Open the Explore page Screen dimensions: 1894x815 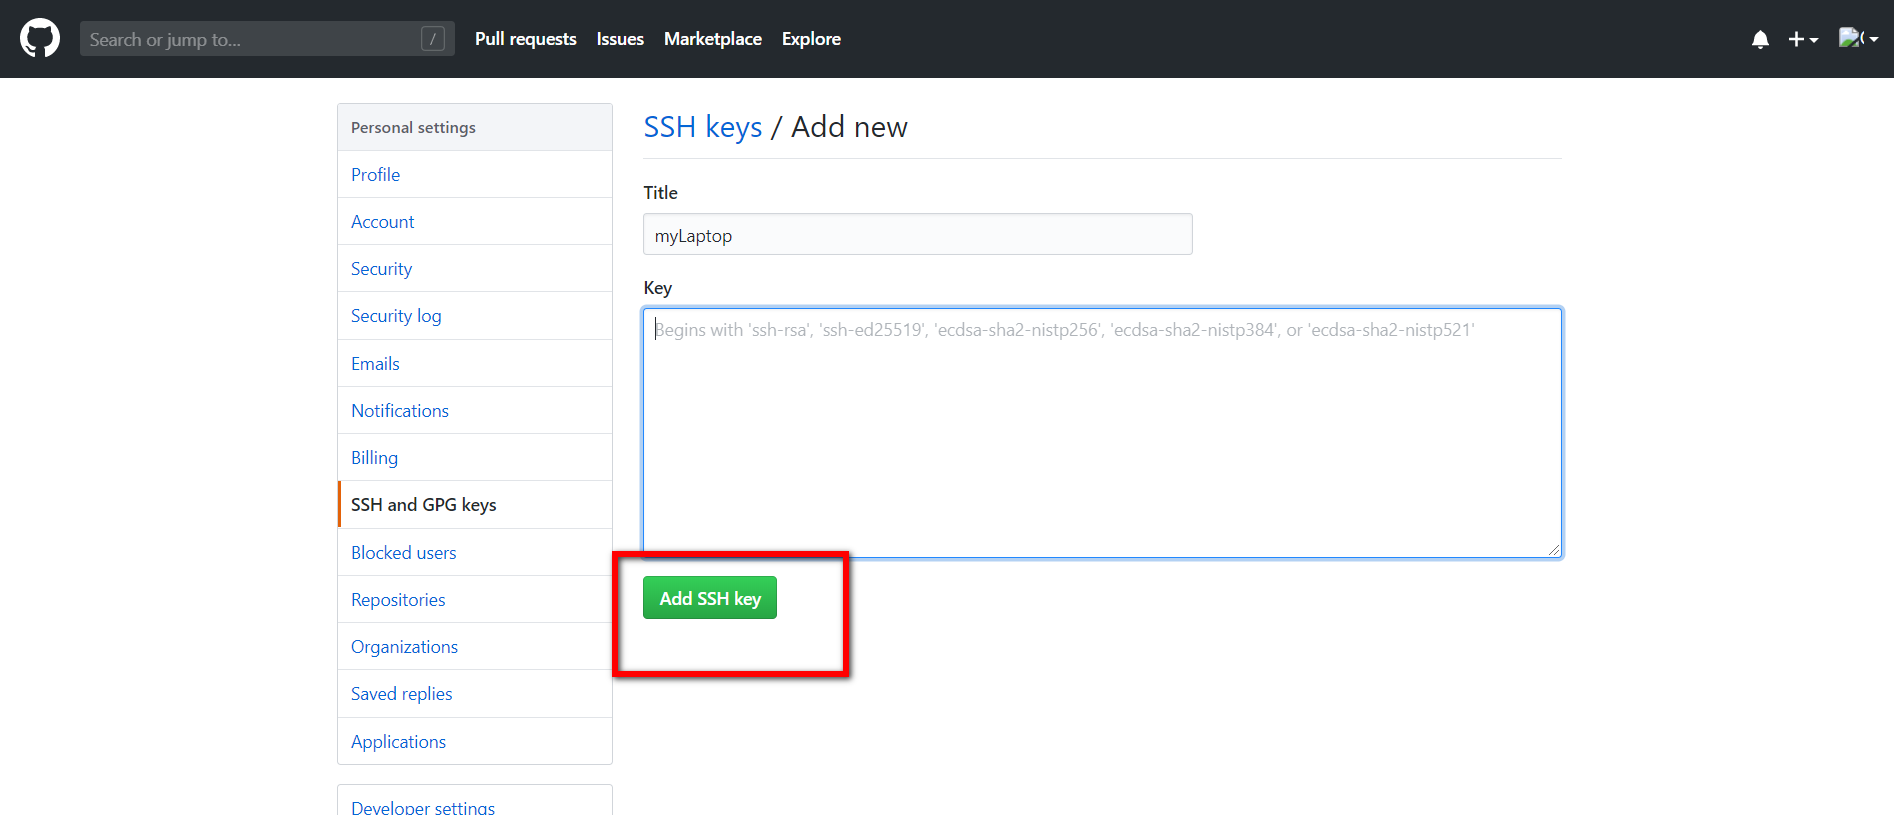pyautogui.click(x=811, y=39)
